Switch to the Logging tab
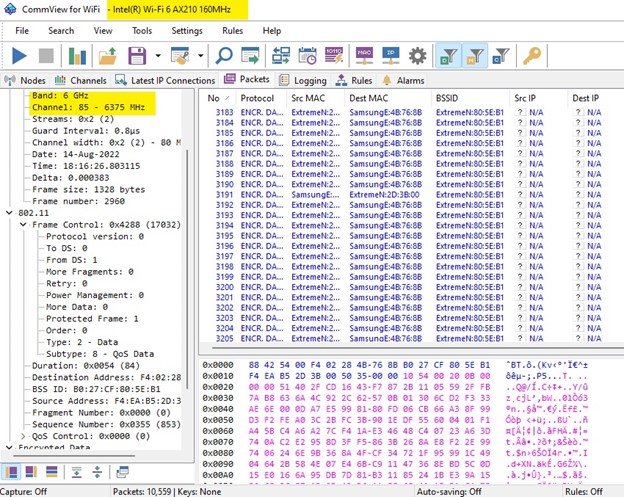Image resolution: width=624 pixels, height=497 pixels. click(x=303, y=80)
